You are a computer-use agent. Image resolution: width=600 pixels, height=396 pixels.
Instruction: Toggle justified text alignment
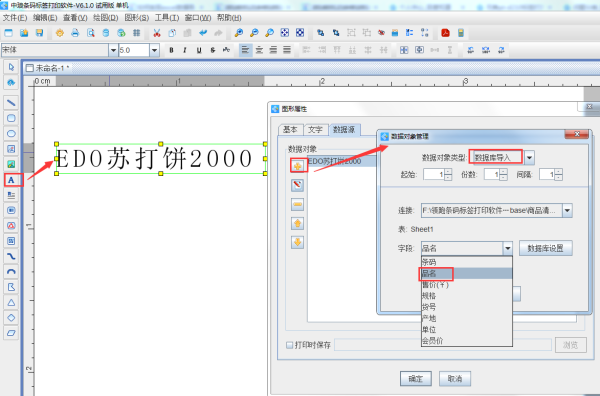coord(287,50)
